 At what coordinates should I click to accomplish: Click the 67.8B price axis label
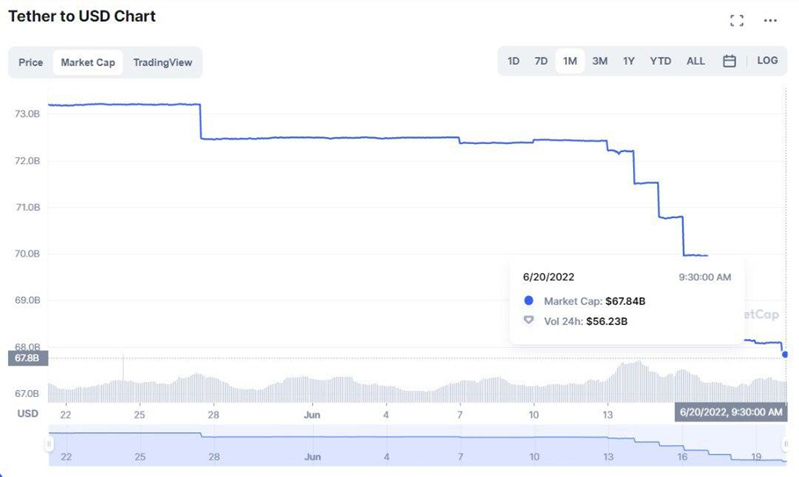point(28,358)
